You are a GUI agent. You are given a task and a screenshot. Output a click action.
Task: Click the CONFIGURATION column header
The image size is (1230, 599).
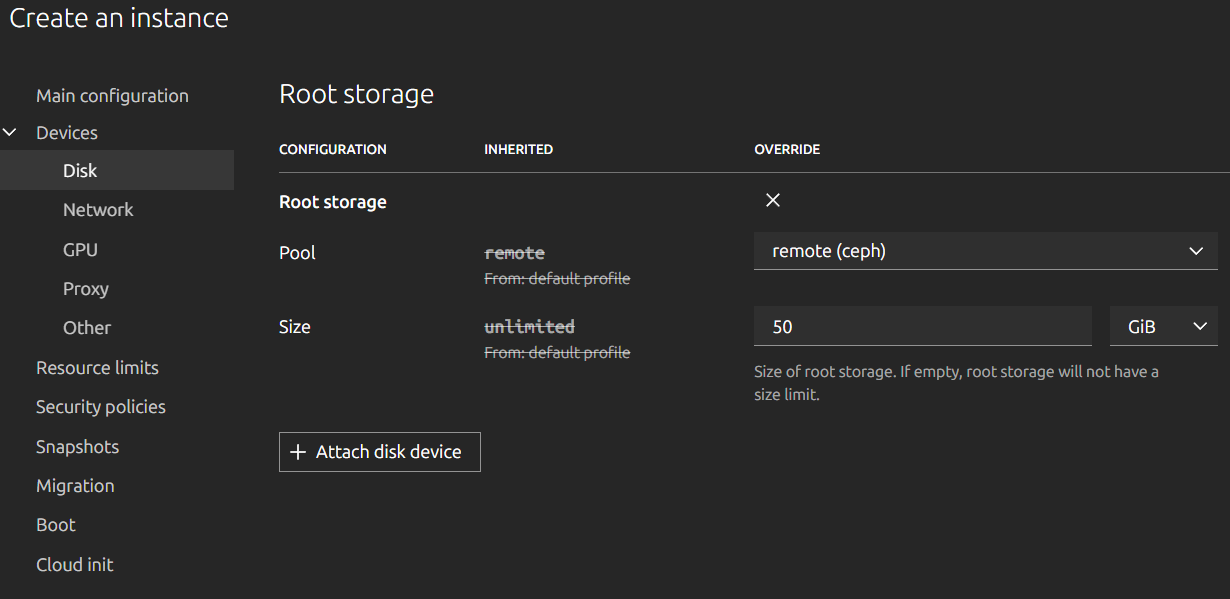click(x=333, y=149)
